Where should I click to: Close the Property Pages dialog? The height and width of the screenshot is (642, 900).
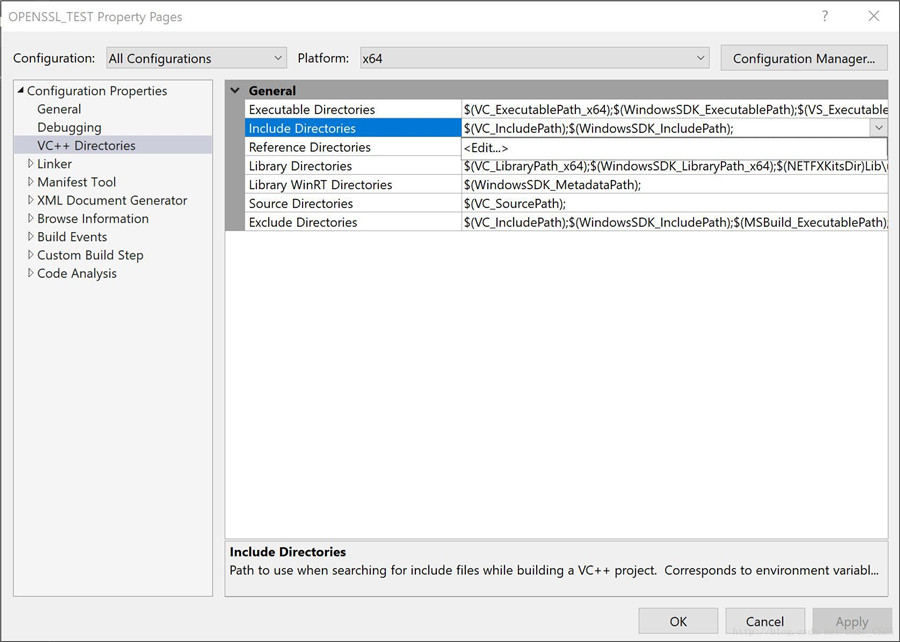tap(874, 16)
